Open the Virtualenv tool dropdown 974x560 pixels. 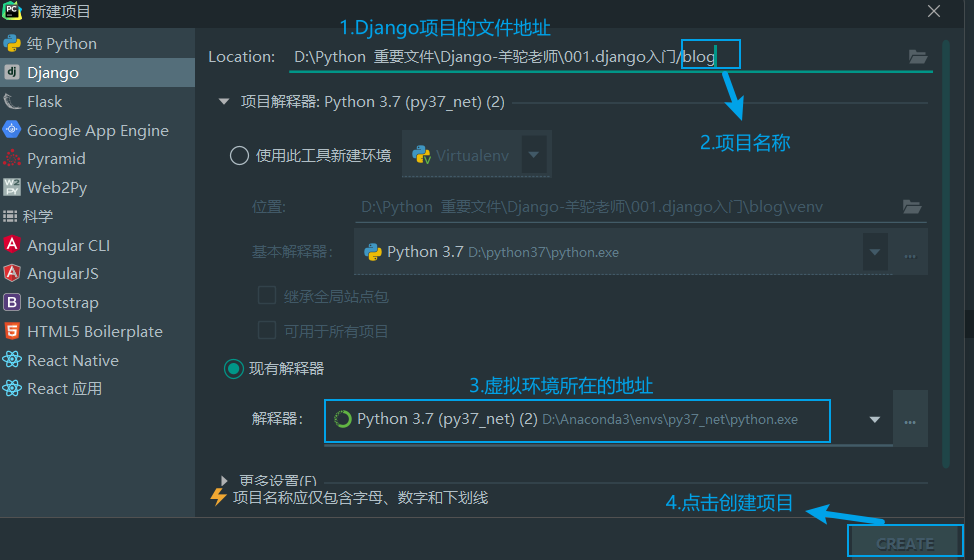point(534,155)
